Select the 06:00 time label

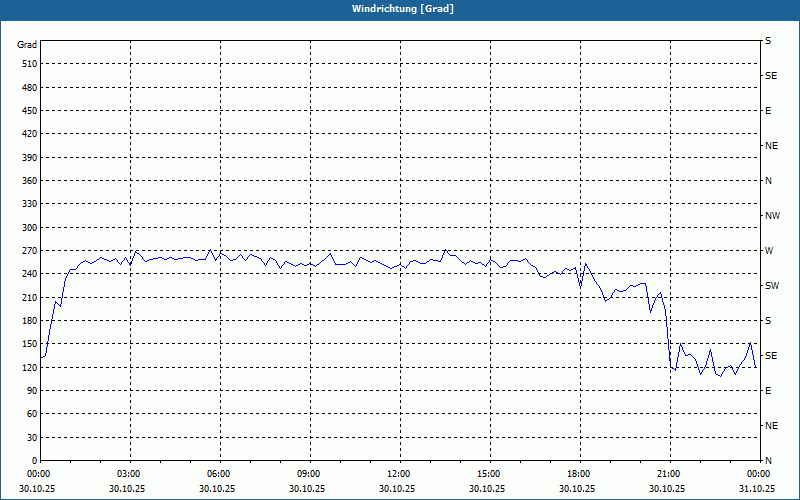(x=220, y=473)
